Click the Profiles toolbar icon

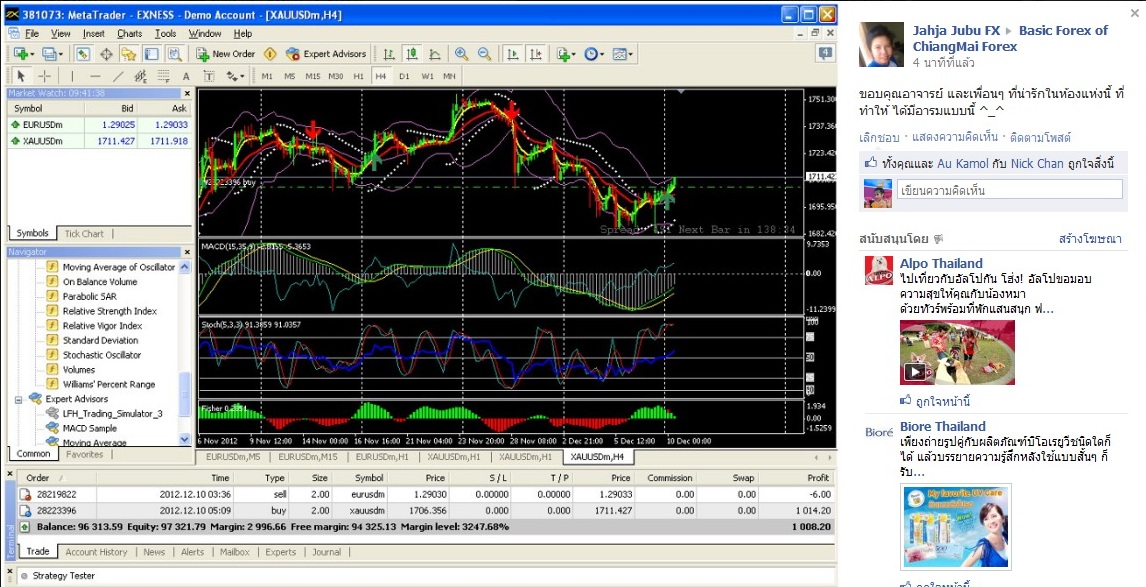[x=51, y=54]
